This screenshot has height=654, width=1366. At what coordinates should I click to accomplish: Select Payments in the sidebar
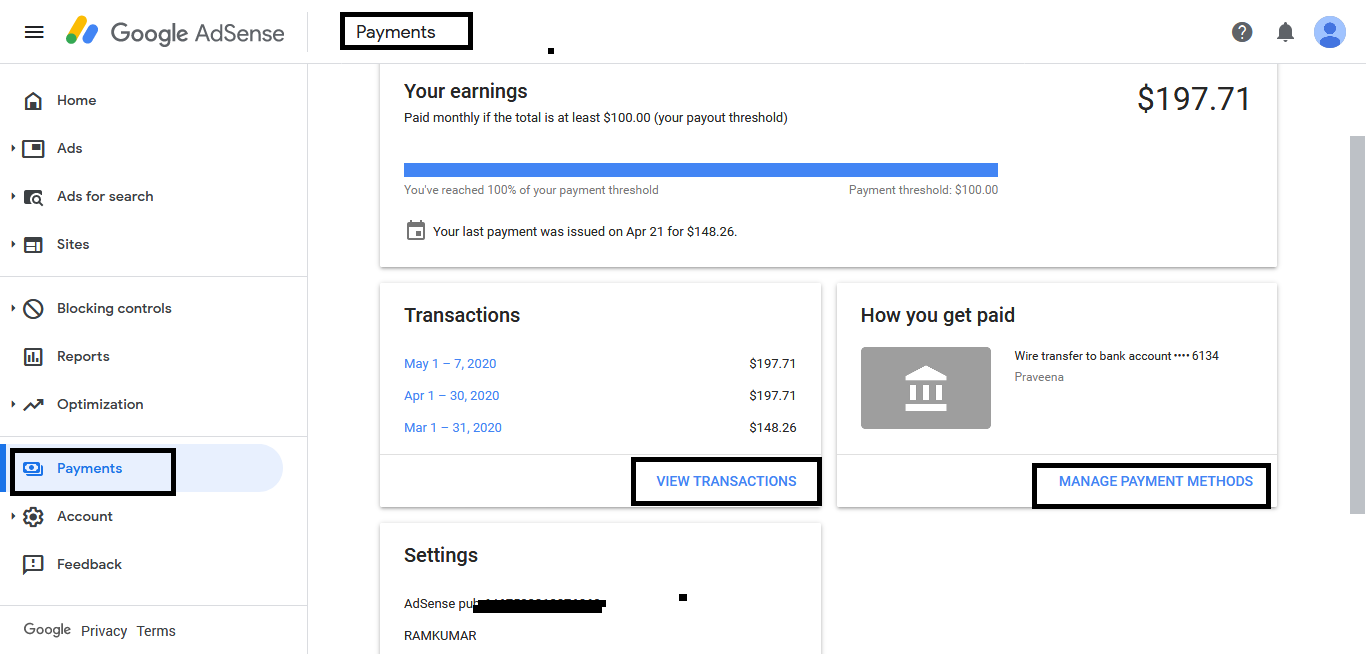pyautogui.click(x=90, y=469)
